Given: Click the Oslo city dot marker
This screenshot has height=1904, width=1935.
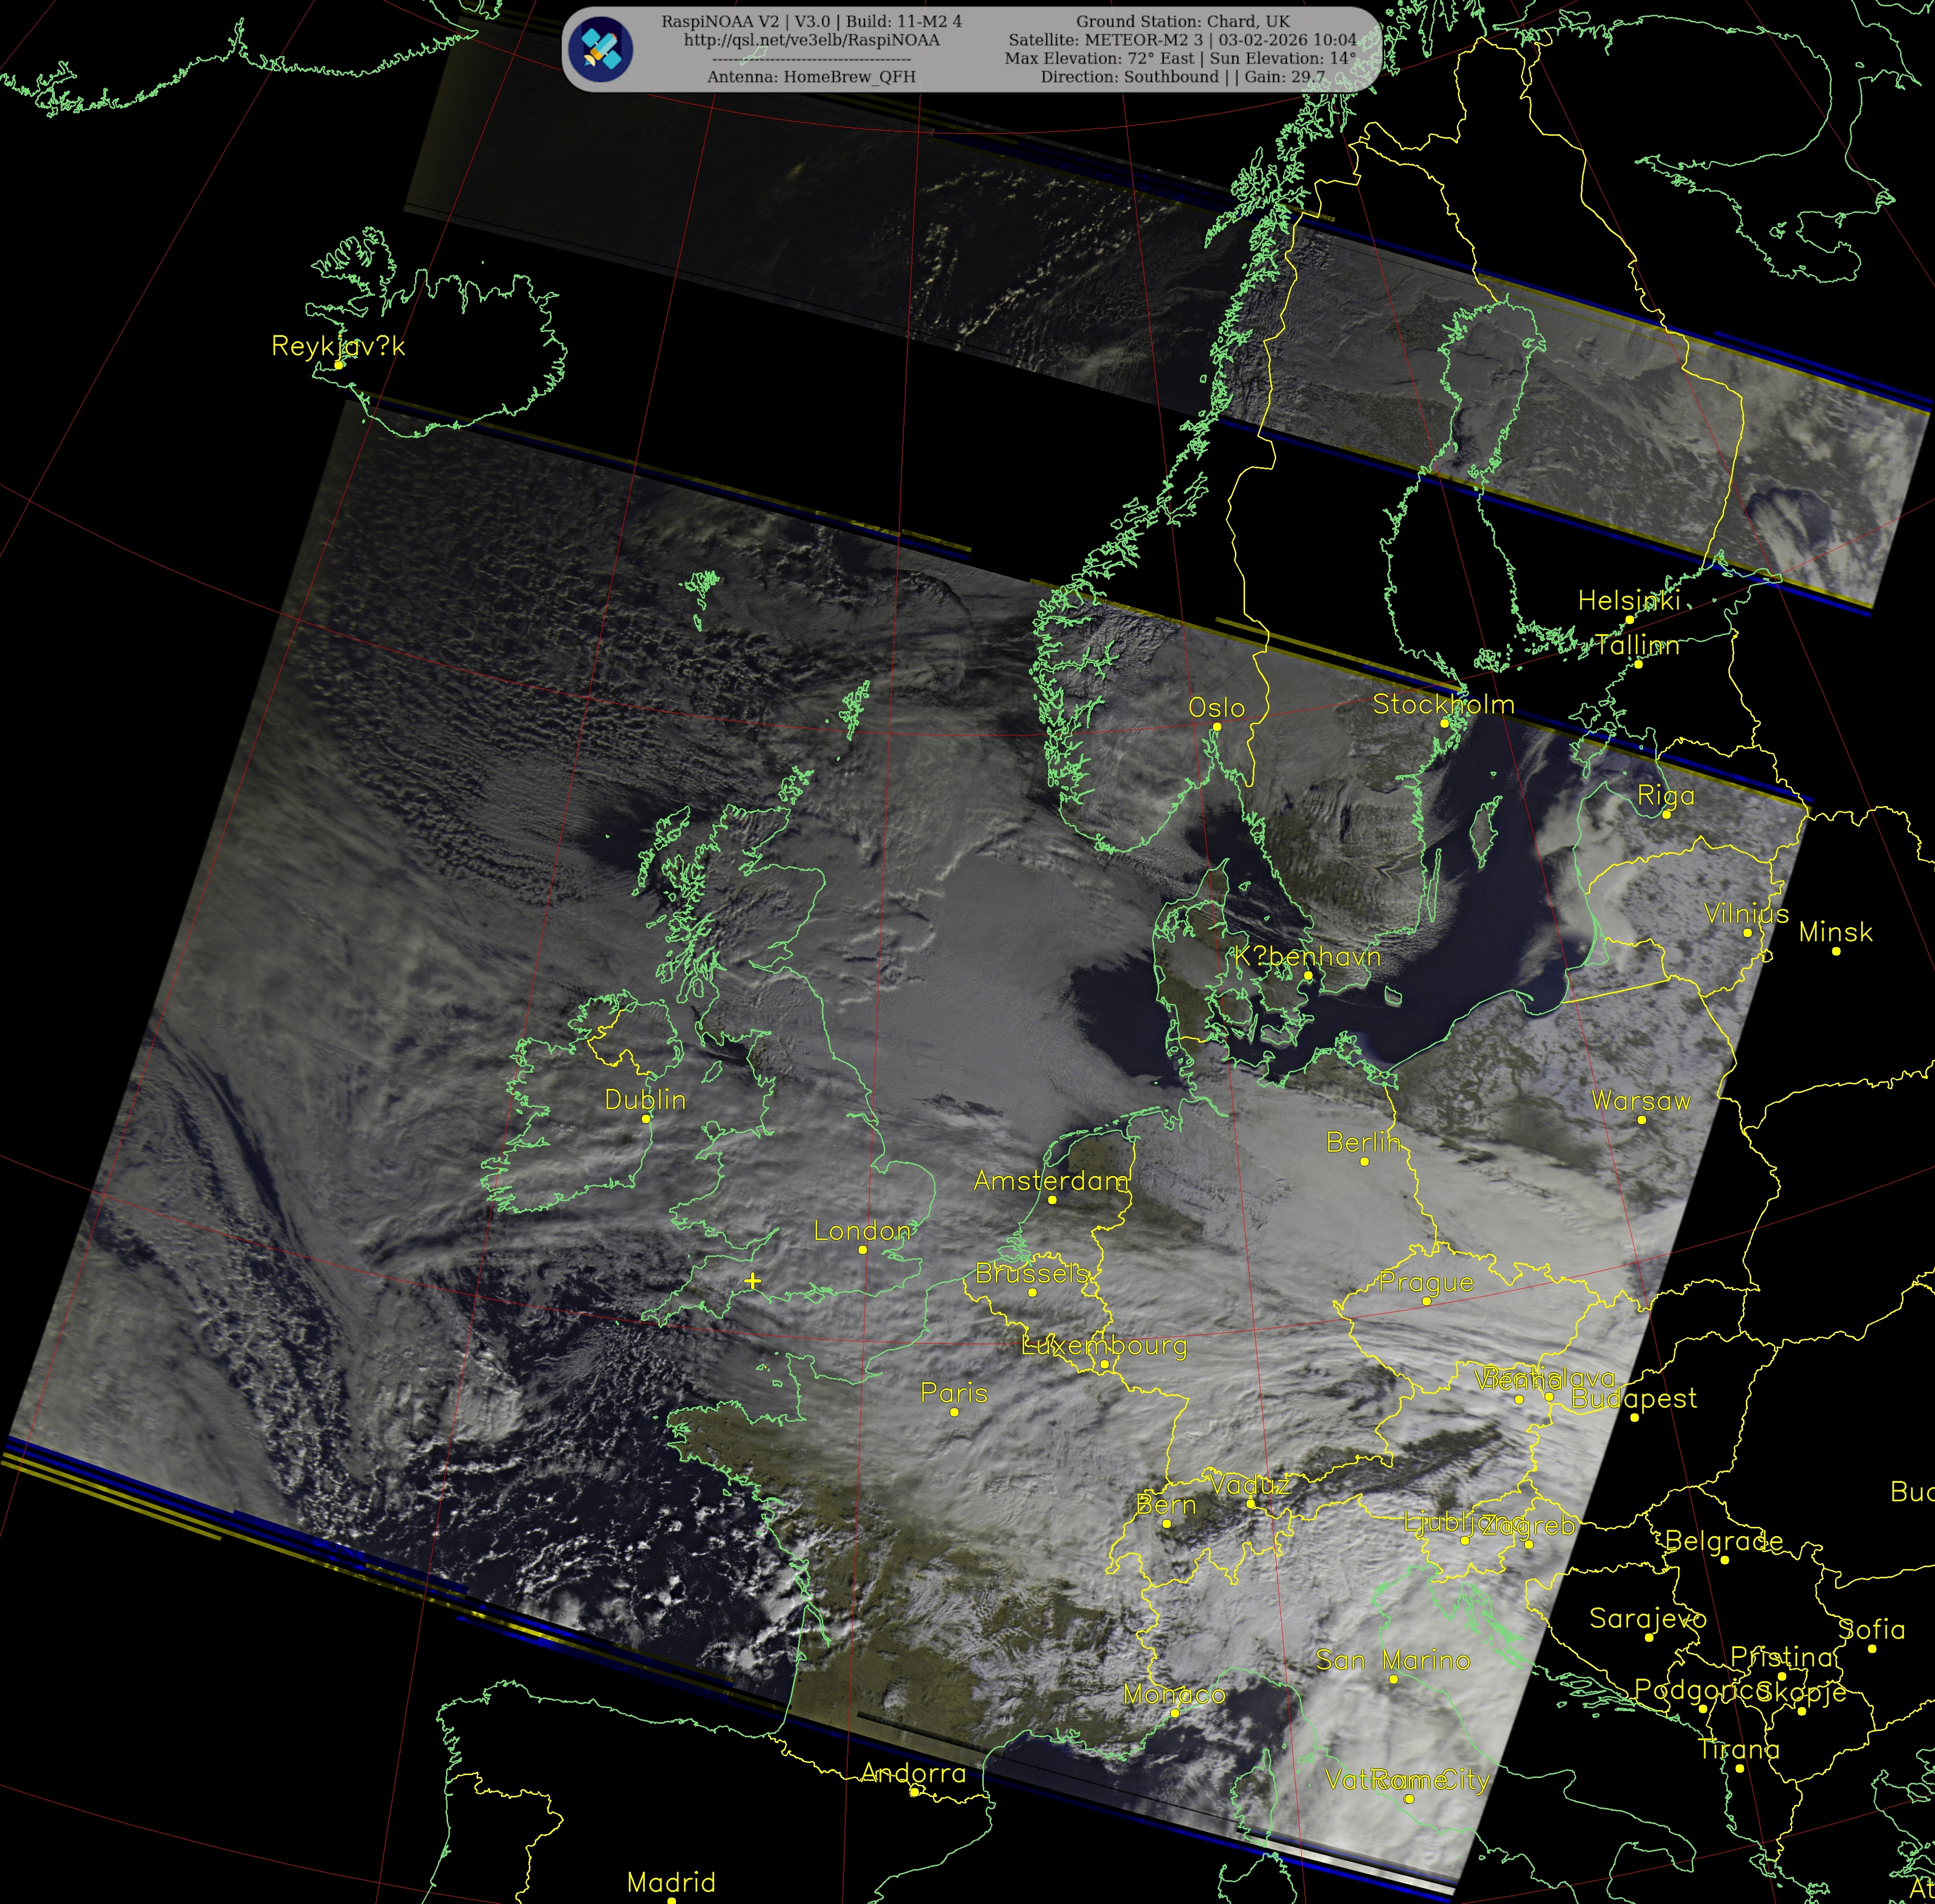Looking at the screenshot, I should pos(1217,726).
